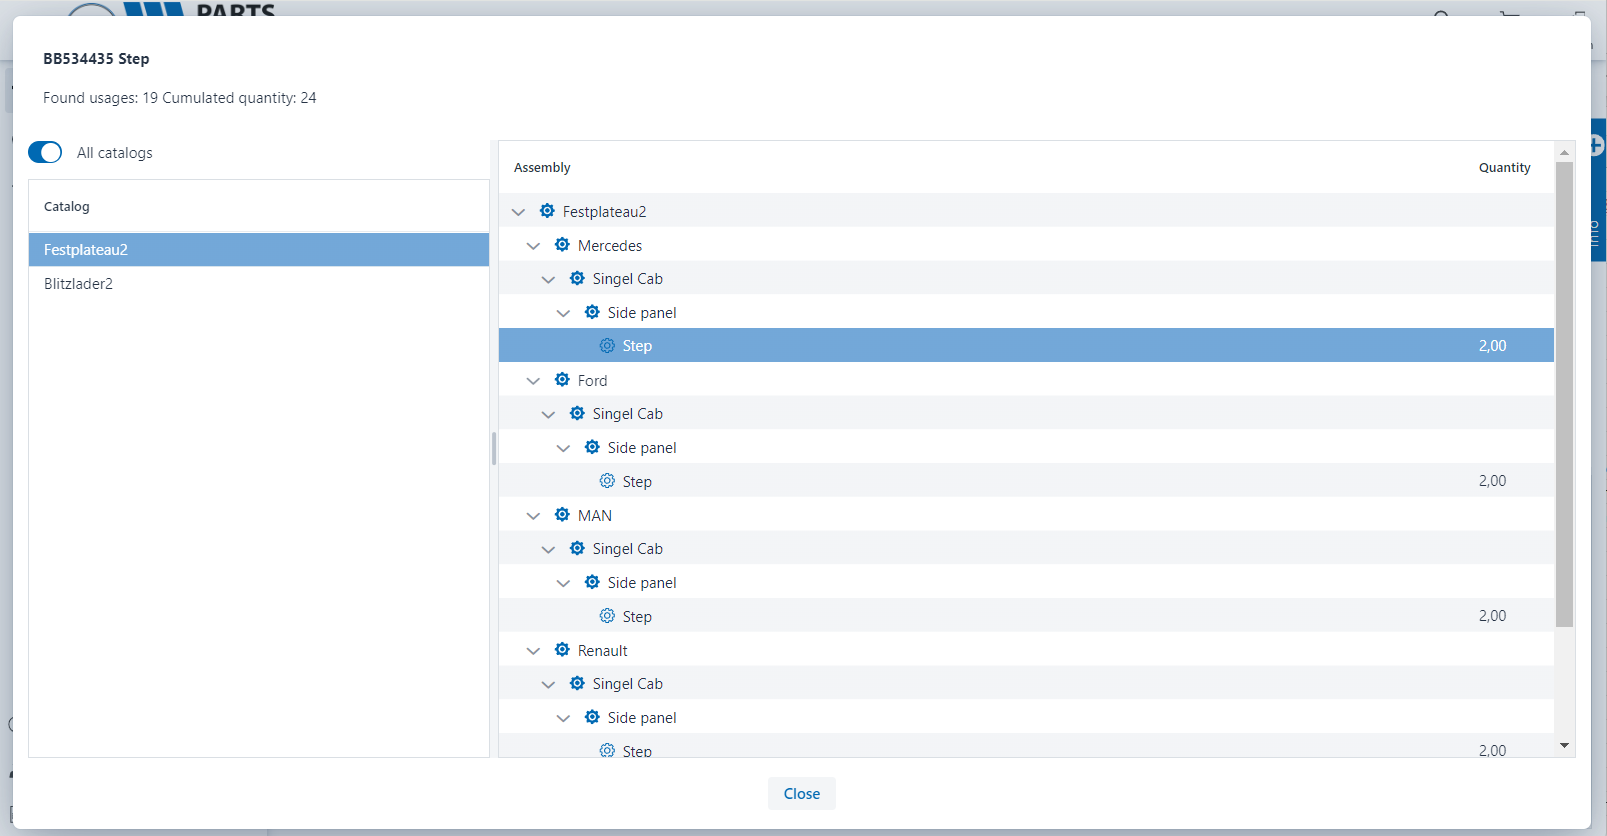Screen dimensions: 1607x836
Task: Collapse the Festplateau2 root assembly node
Action: [x=518, y=212]
